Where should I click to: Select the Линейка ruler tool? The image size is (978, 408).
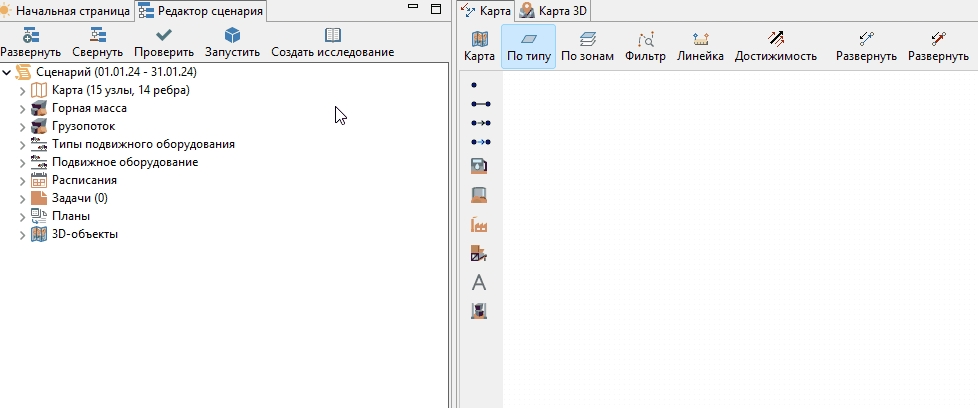(x=700, y=39)
